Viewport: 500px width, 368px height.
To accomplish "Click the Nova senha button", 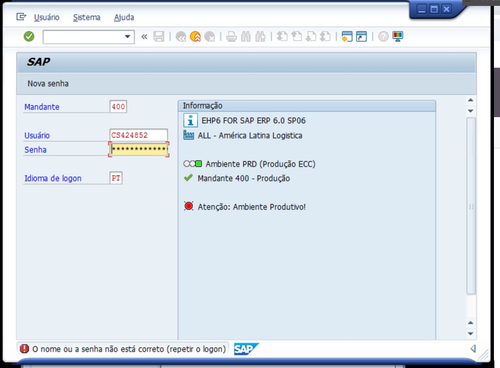I will click(x=48, y=83).
